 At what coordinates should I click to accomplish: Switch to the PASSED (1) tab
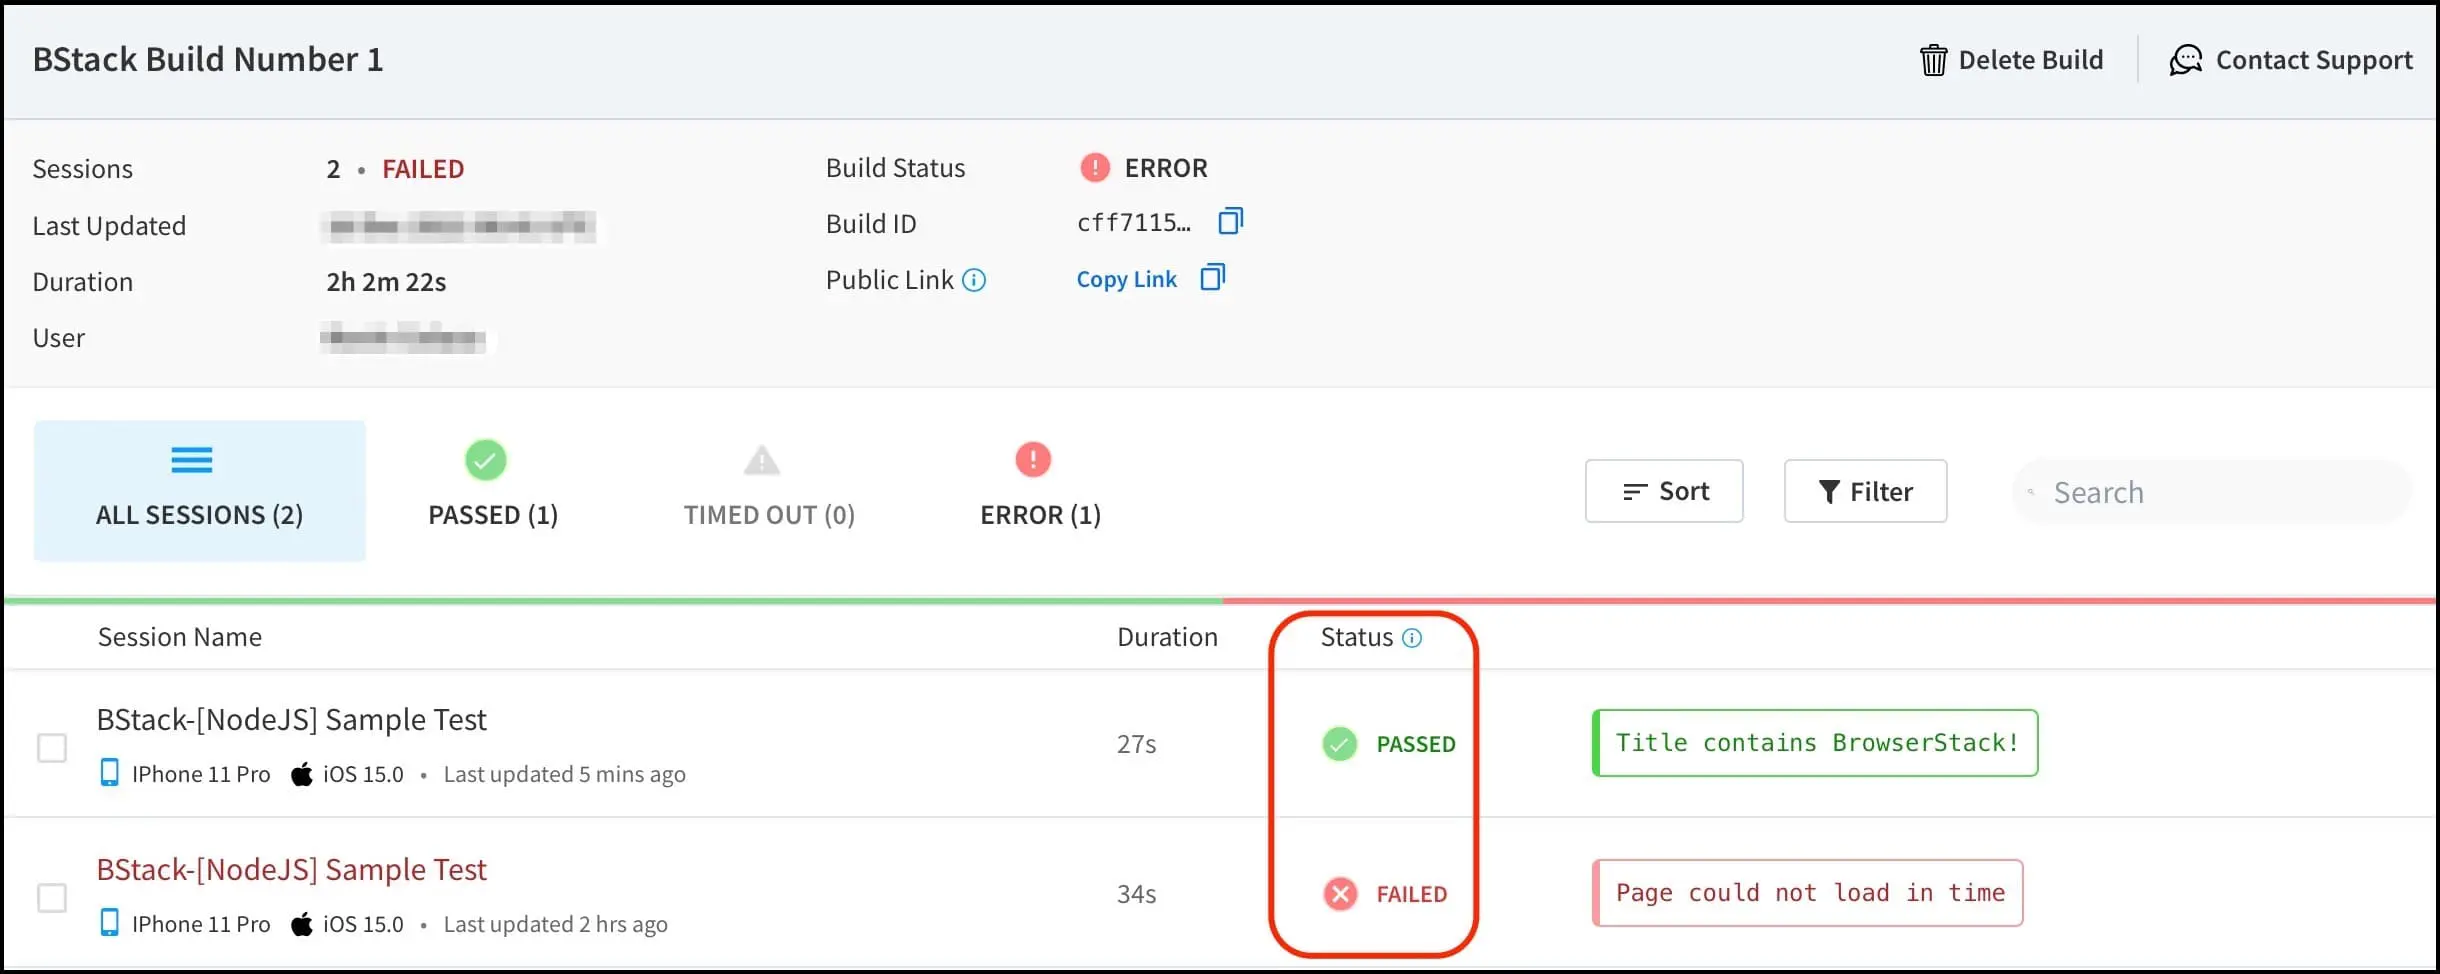(x=492, y=490)
